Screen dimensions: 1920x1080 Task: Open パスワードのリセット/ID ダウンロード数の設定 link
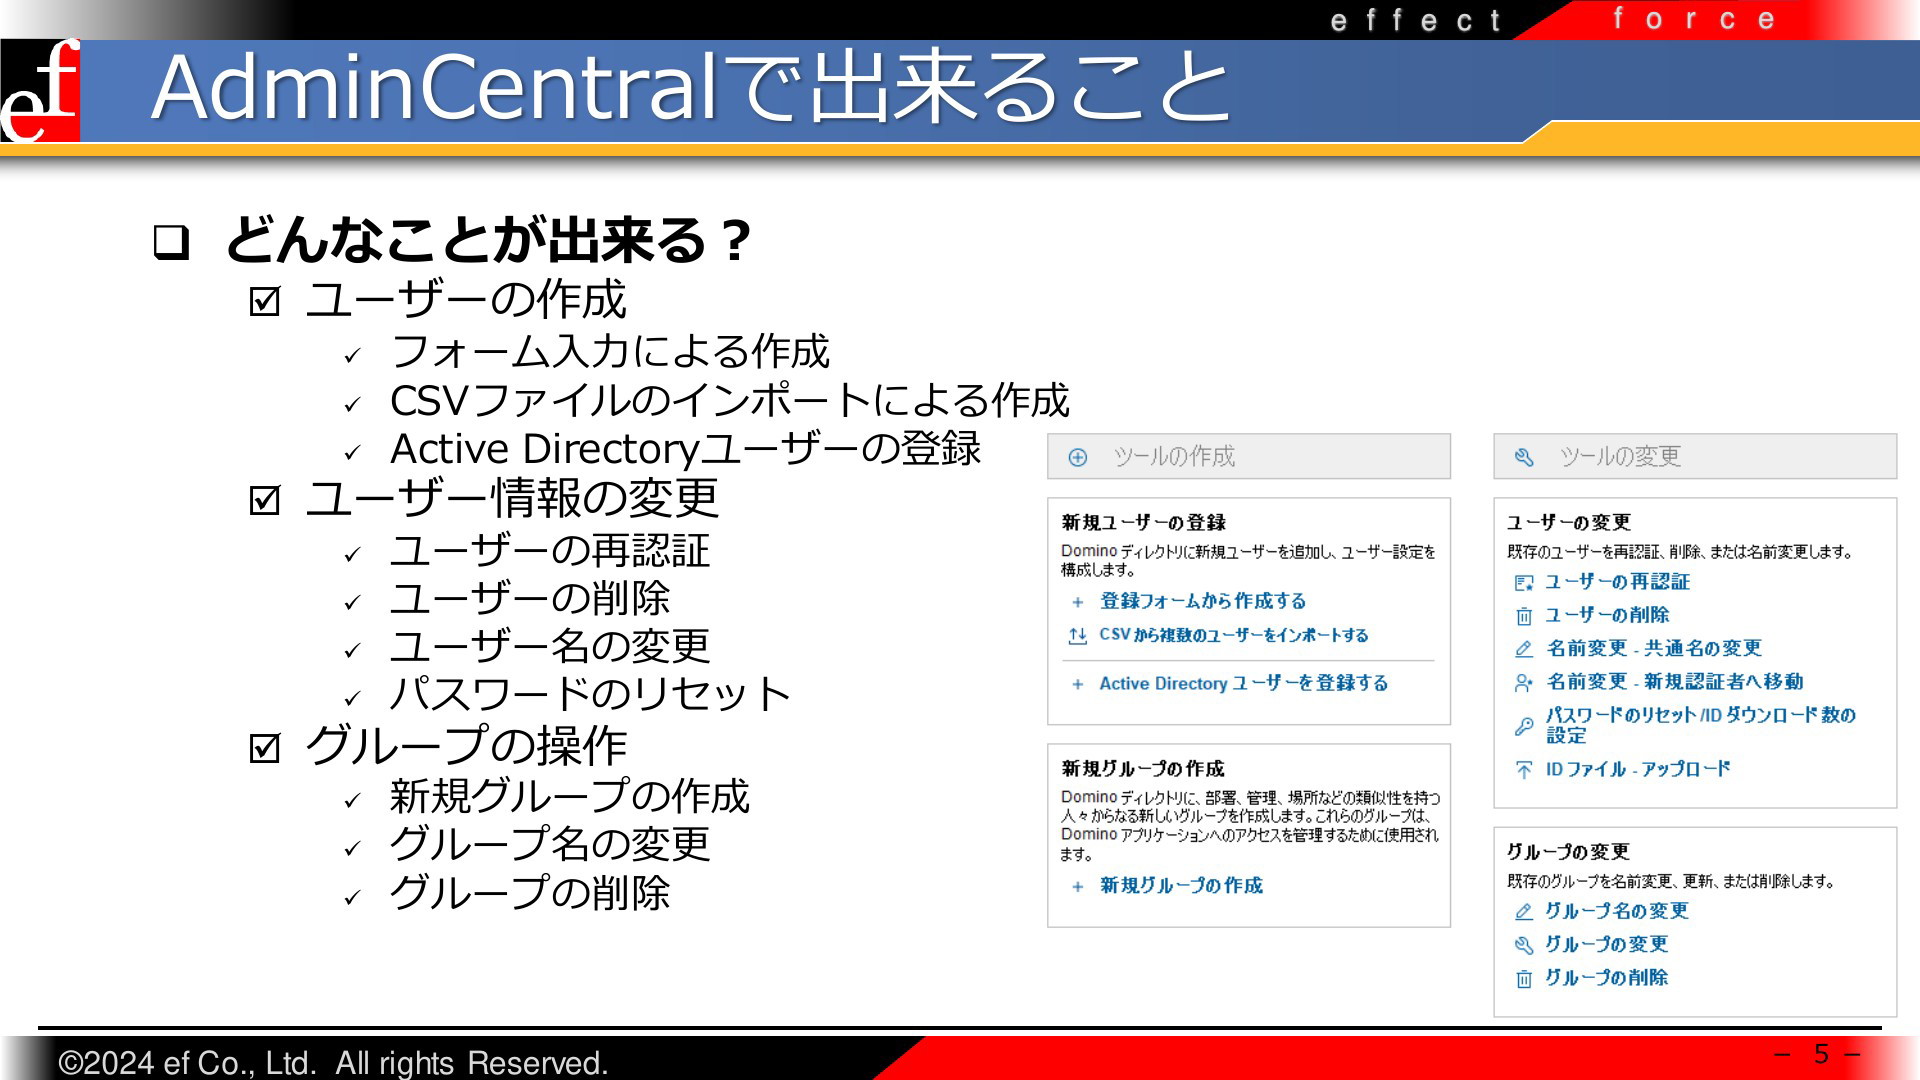[x=1700, y=725]
